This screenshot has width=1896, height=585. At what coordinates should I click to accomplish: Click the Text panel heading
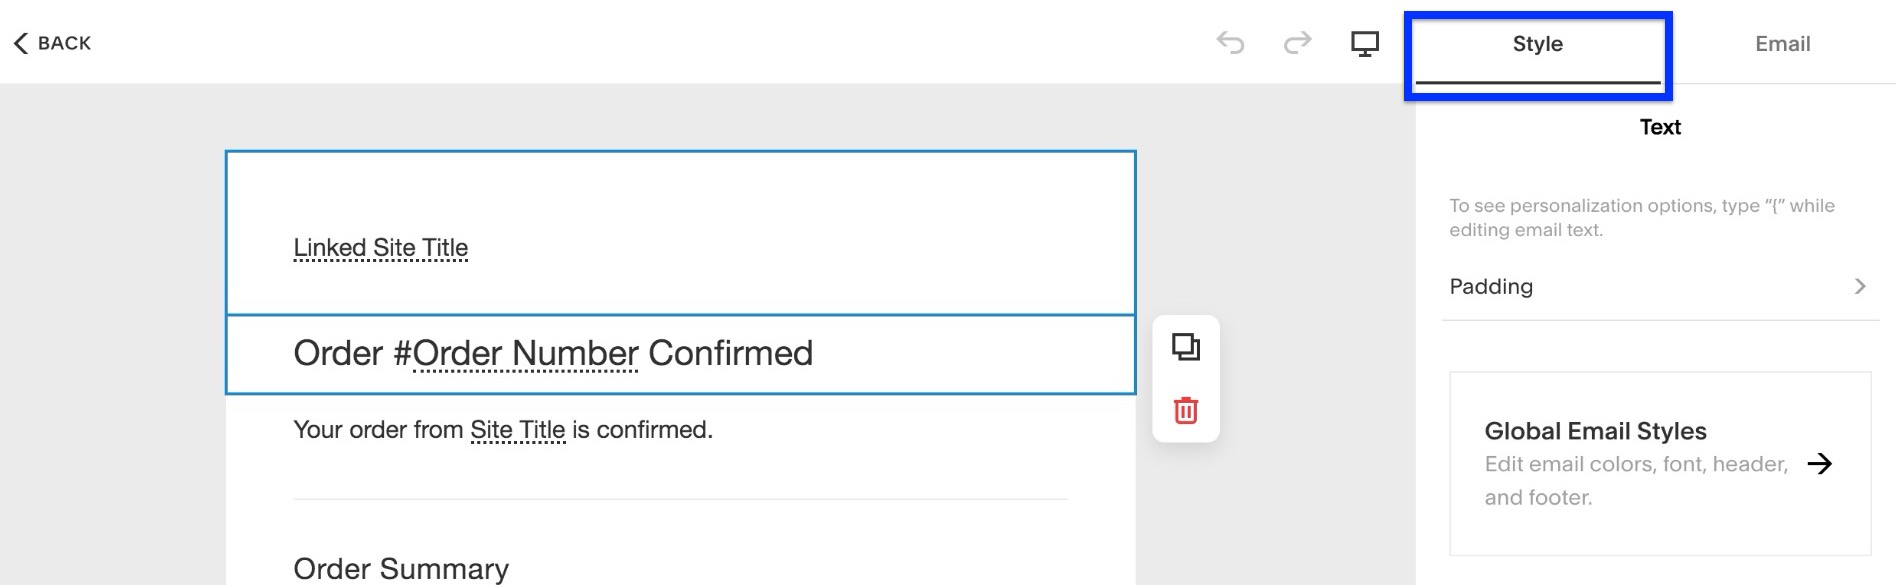tap(1660, 127)
